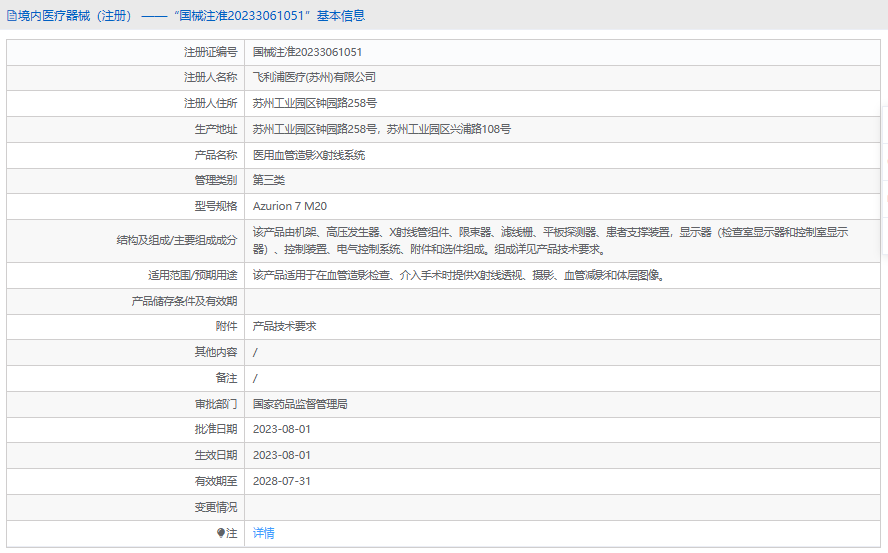
Task: Click the 产品储存条件及有效期 row label
Action: click(185, 301)
